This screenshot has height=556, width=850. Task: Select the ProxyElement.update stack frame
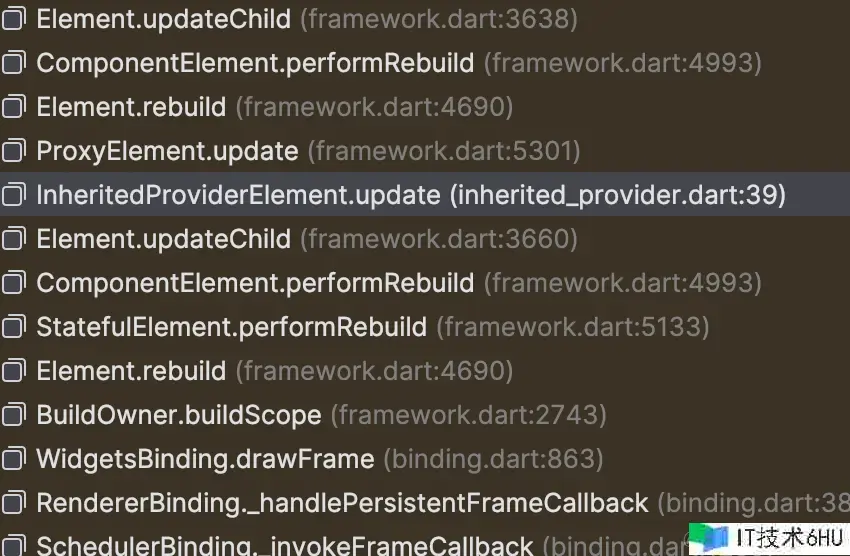pos(167,152)
